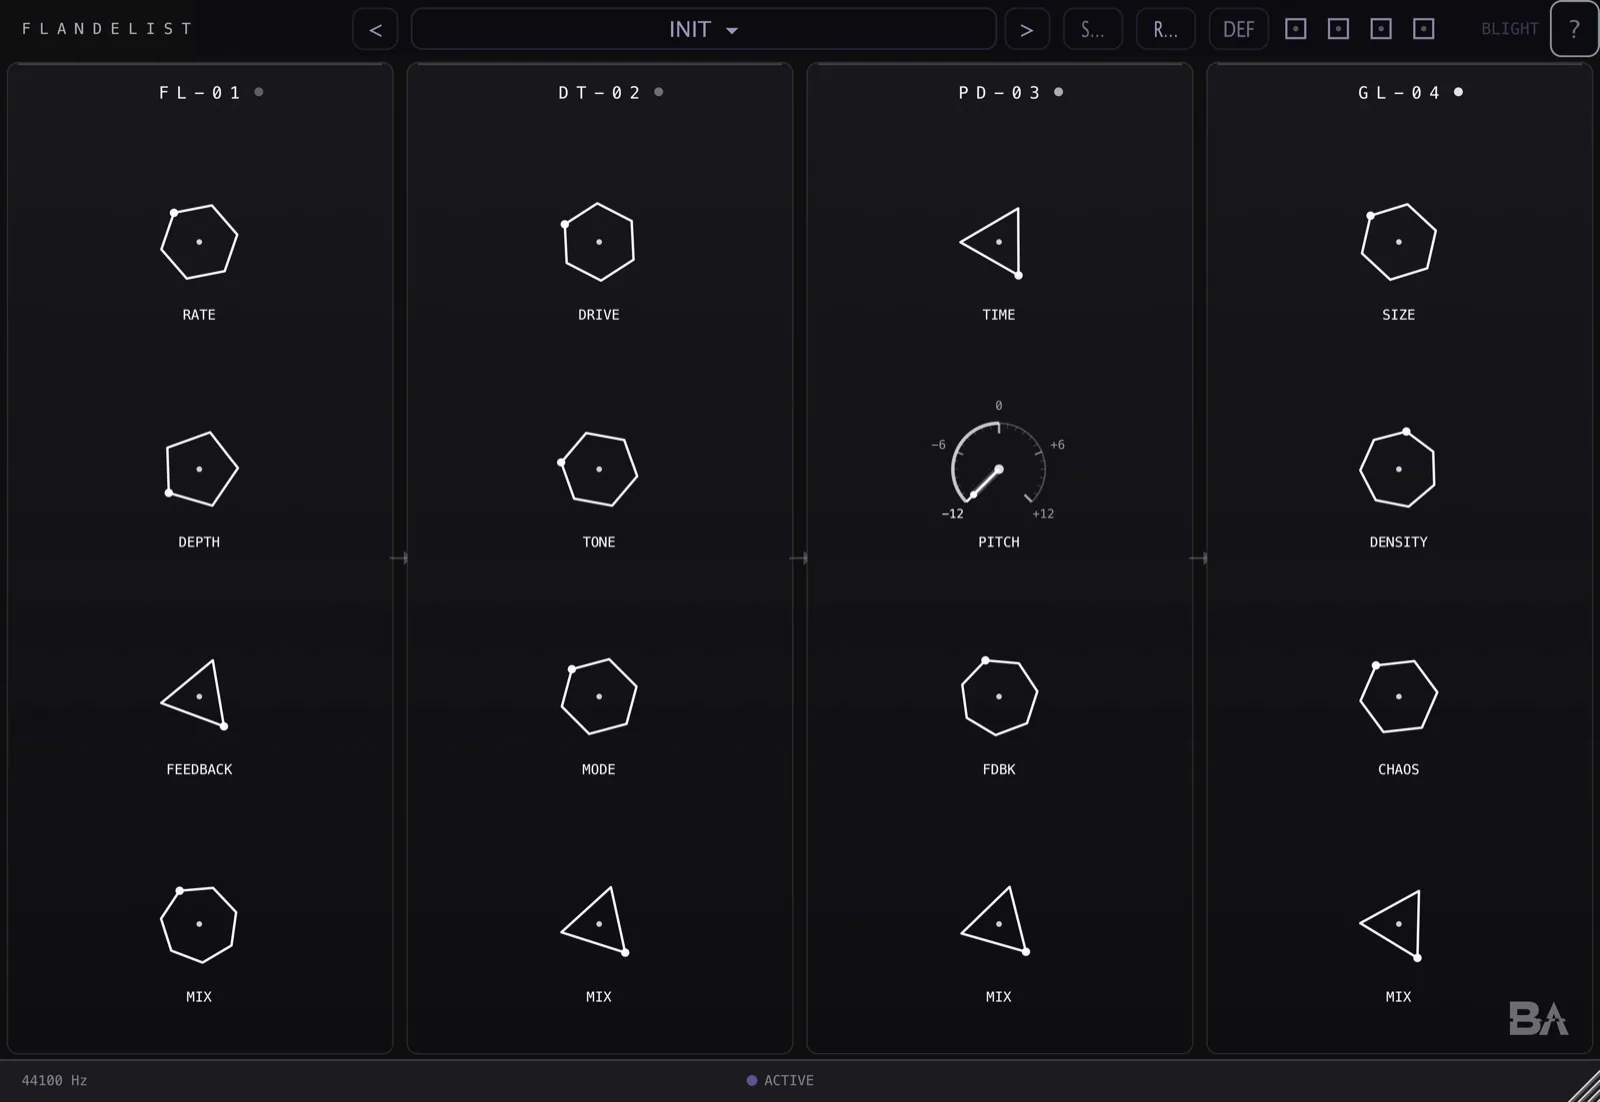Click the SIZE knob in GL-04
The image size is (1600, 1102).
pos(1399,242)
